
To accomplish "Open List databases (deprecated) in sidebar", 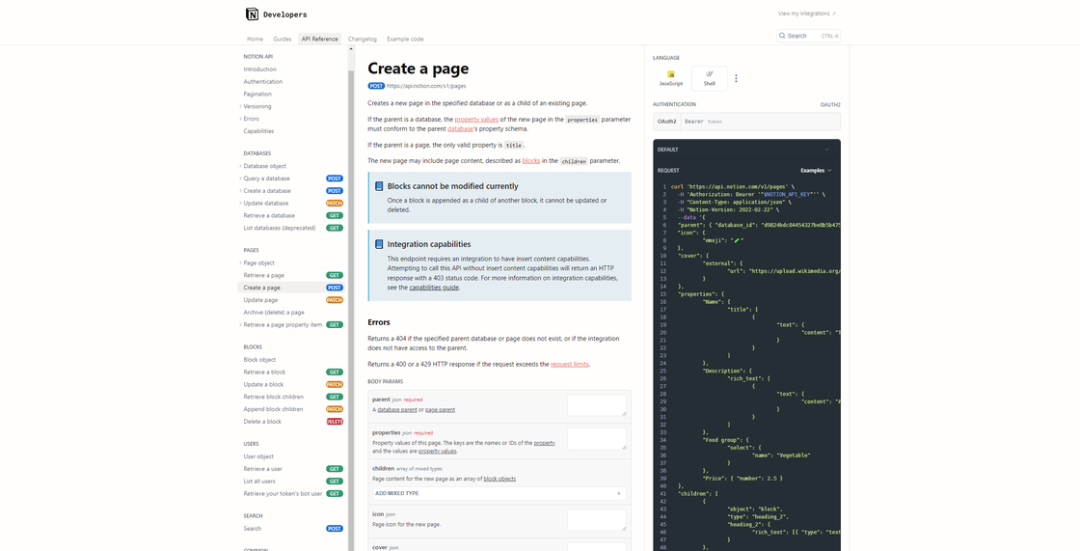I will (x=279, y=228).
